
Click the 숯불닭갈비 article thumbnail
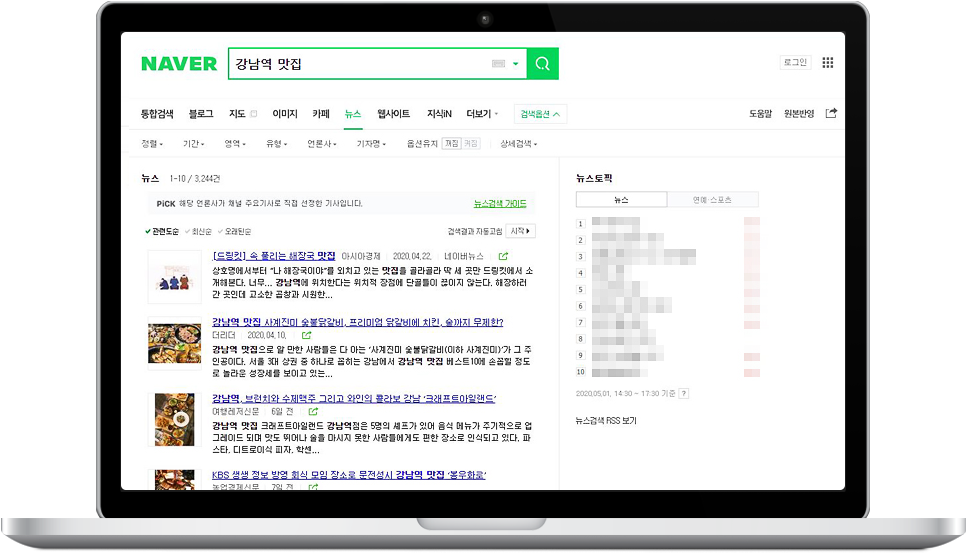(175, 343)
